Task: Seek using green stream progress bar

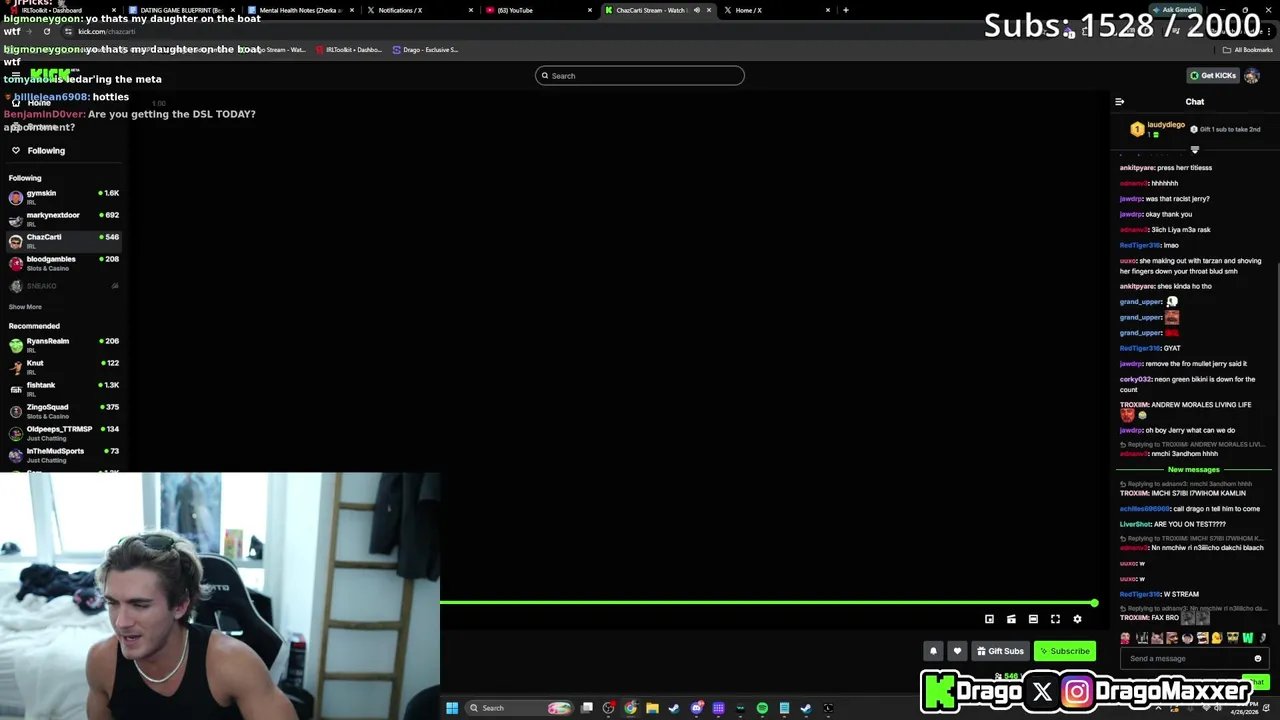Action: [x=768, y=603]
